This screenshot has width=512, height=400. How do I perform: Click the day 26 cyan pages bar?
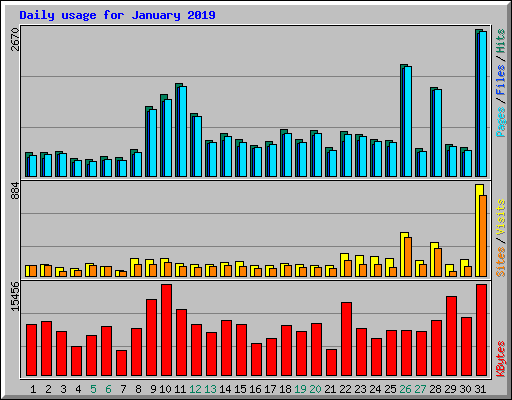click(408, 121)
